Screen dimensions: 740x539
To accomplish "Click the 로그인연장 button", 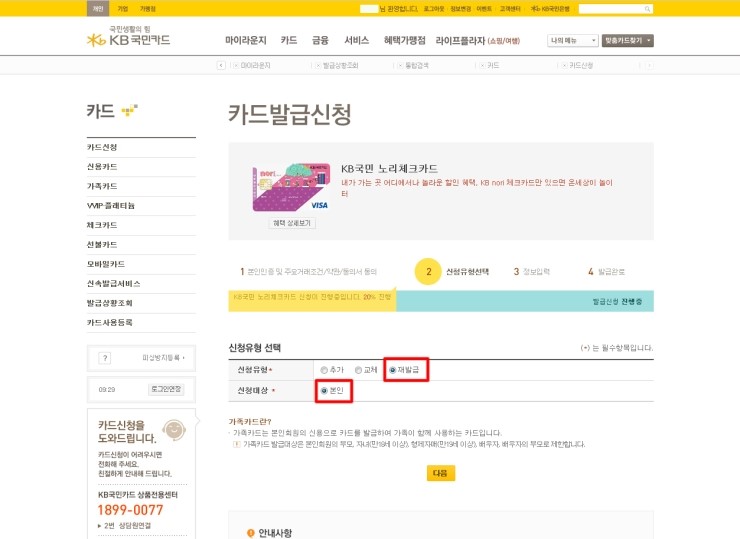I will click(x=166, y=389).
